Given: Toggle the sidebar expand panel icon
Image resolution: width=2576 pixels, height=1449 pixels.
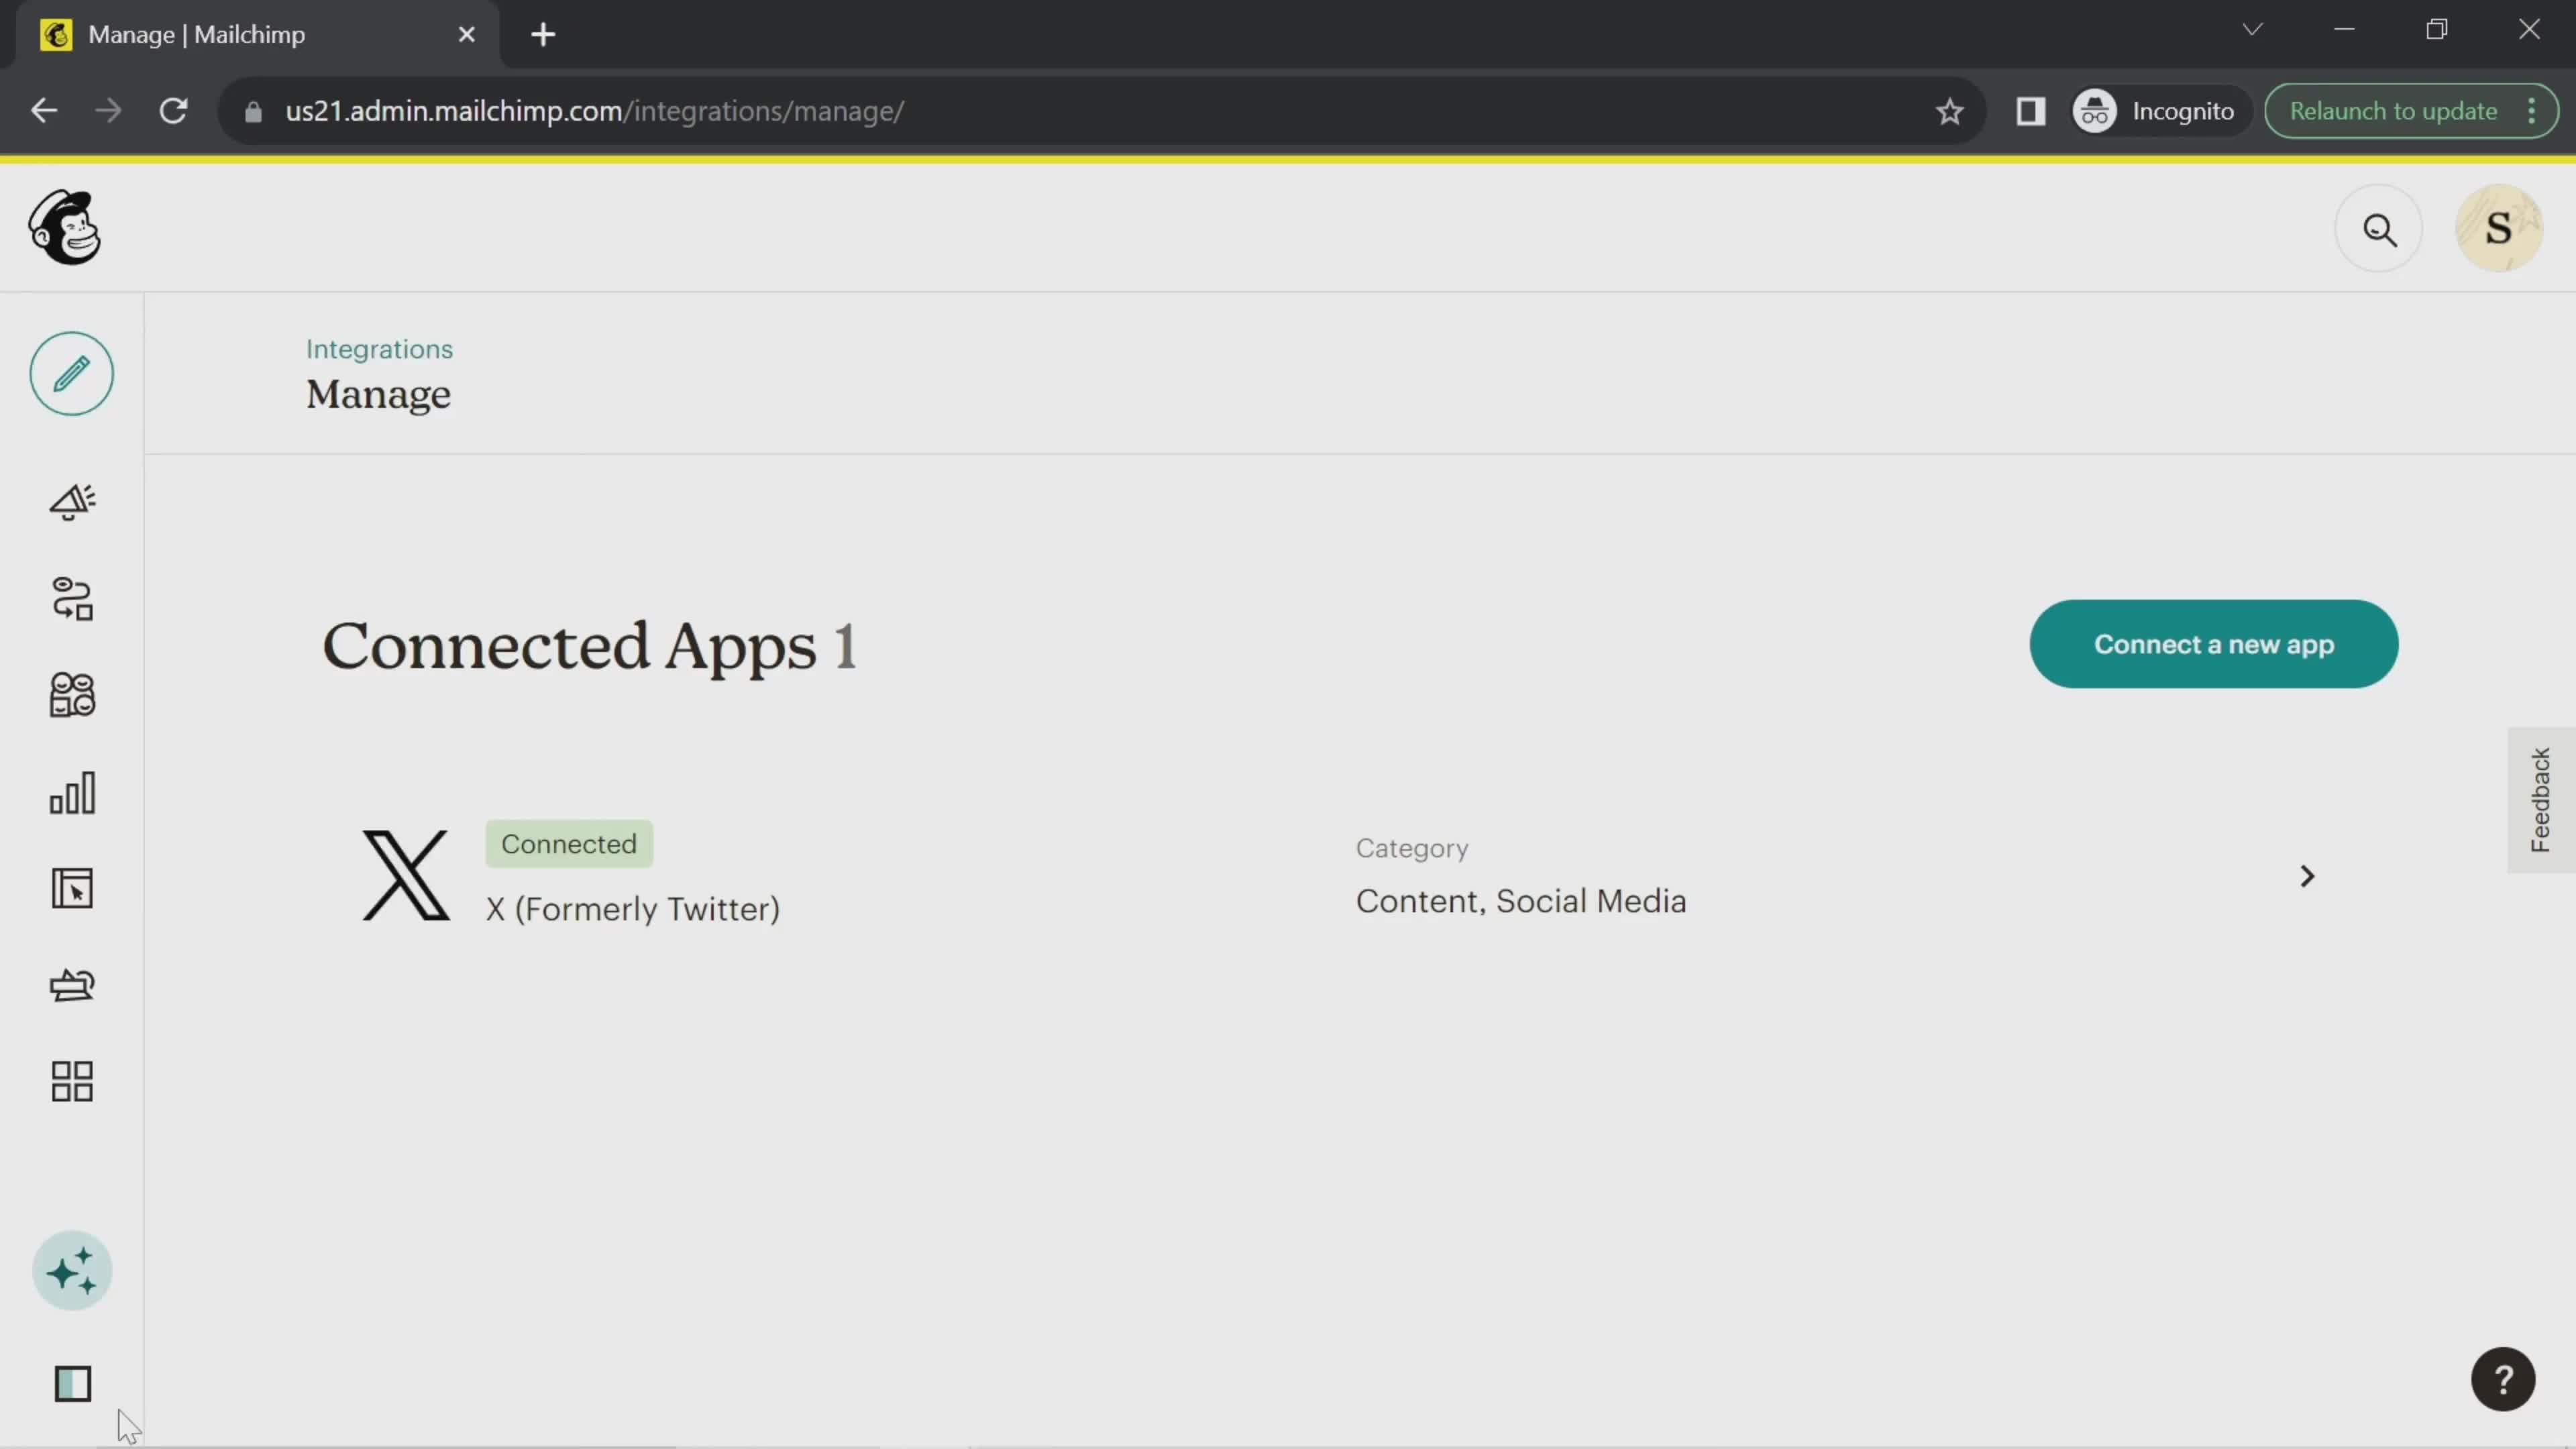Looking at the screenshot, I should pos(72,1384).
